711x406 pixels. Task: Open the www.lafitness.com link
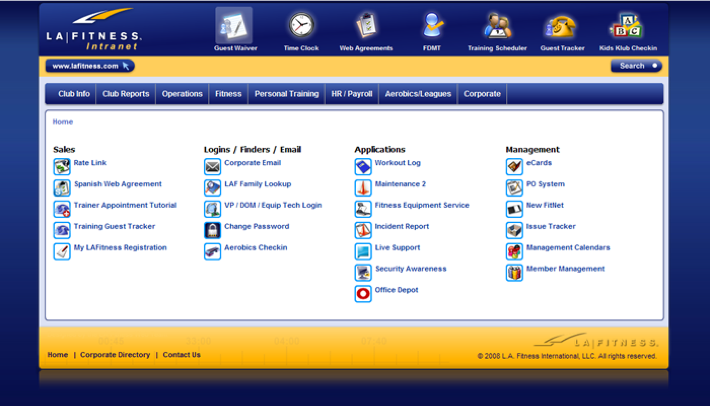click(88, 66)
